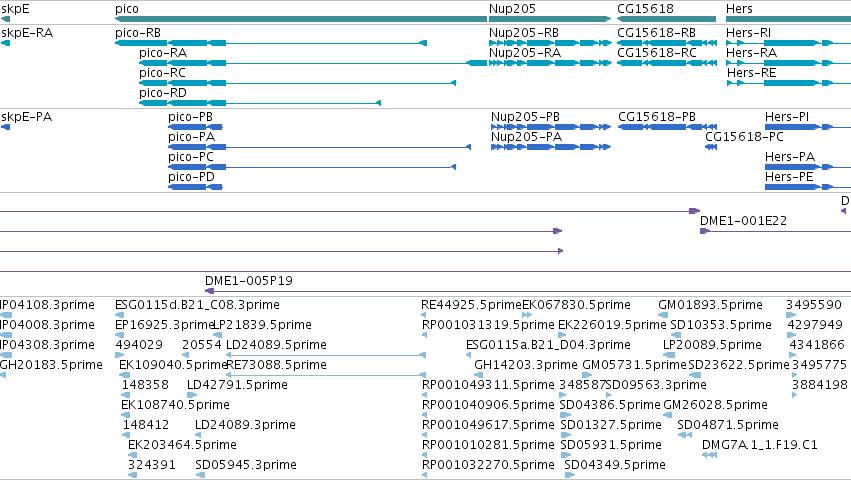Click EST RE73088.5prime
851x480 pixels.
[276, 365]
